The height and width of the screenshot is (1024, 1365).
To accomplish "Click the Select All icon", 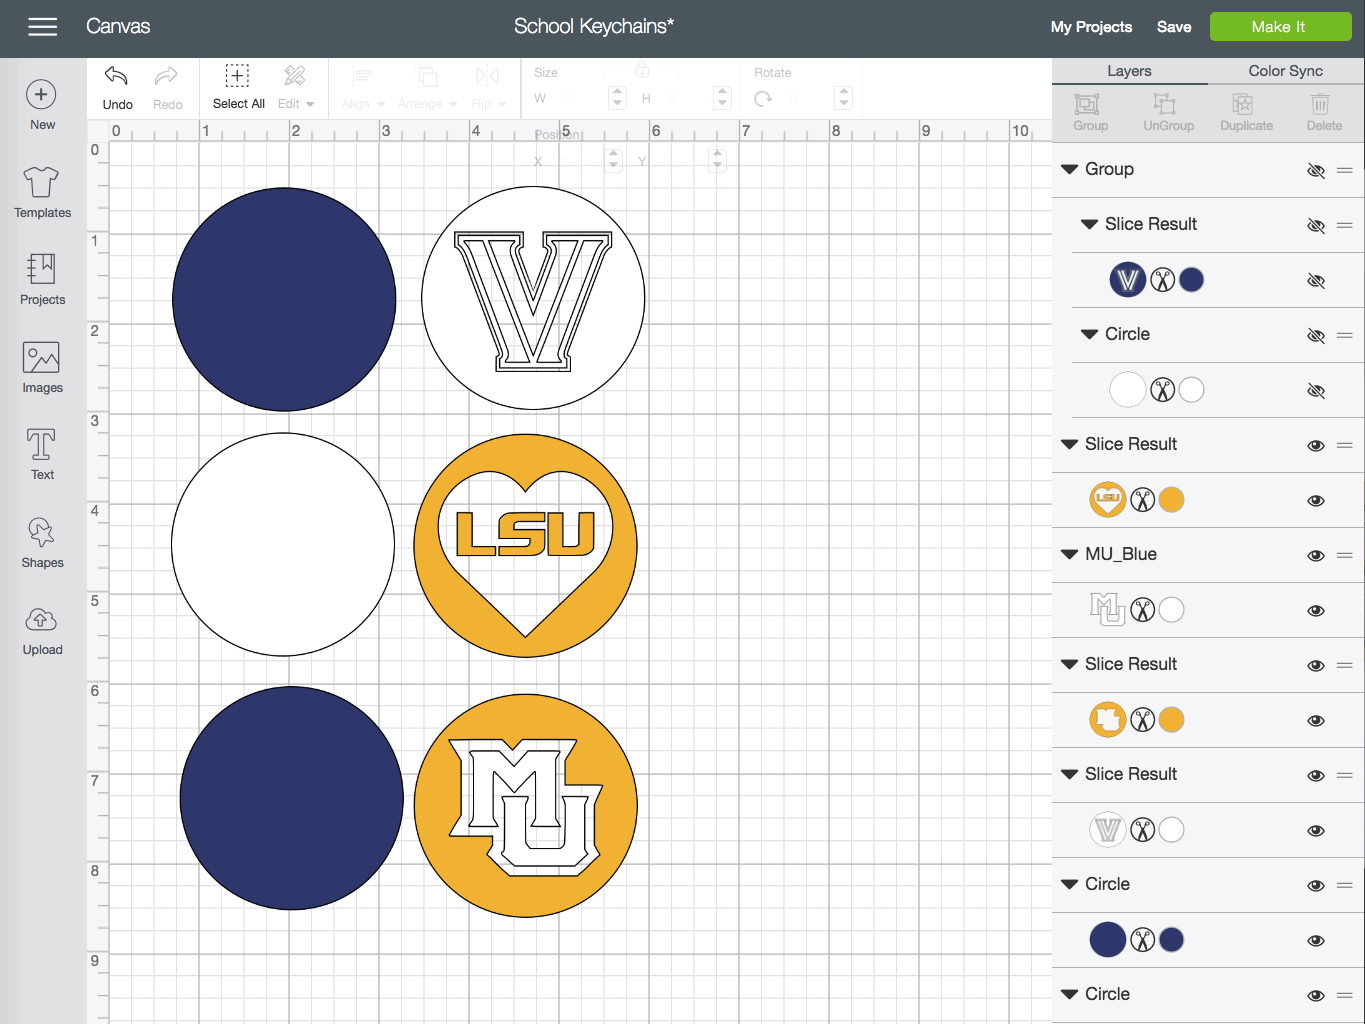I will (238, 77).
